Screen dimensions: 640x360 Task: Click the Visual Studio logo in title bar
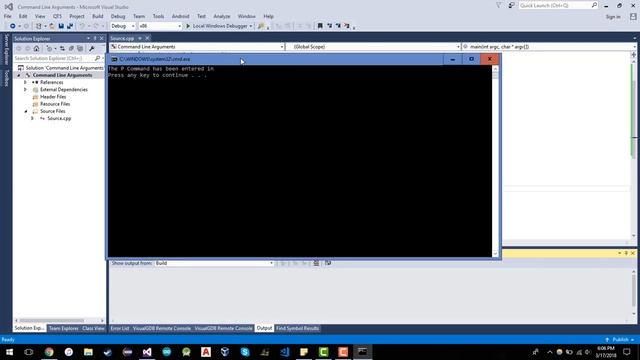click(x=8, y=7)
